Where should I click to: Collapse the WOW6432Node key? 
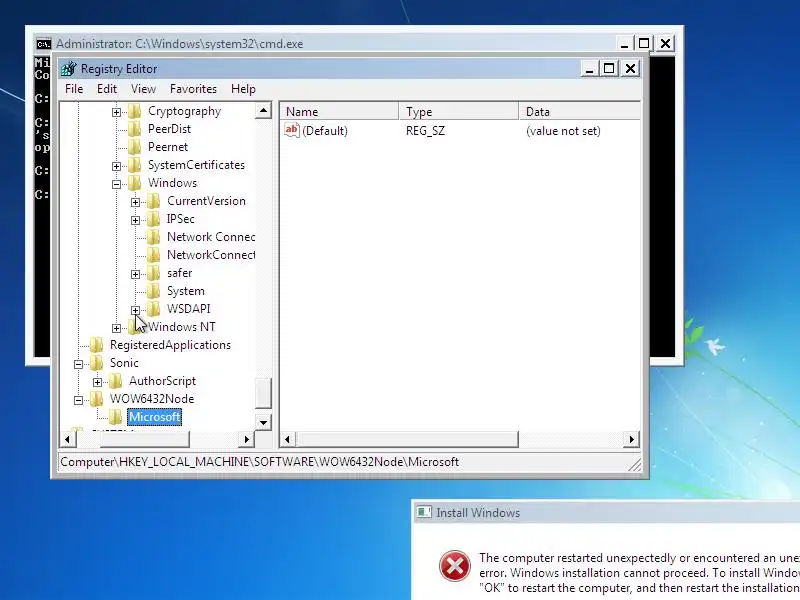[78, 401]
